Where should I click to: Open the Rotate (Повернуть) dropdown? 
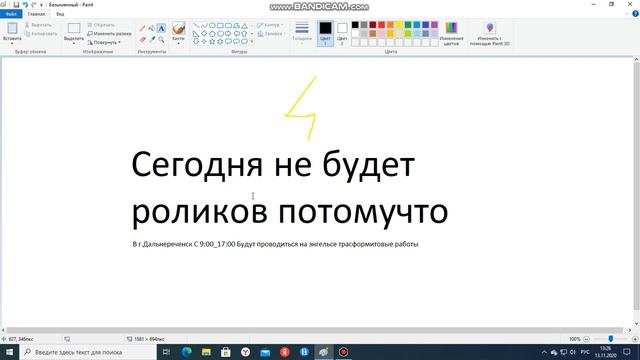(104, 42)
